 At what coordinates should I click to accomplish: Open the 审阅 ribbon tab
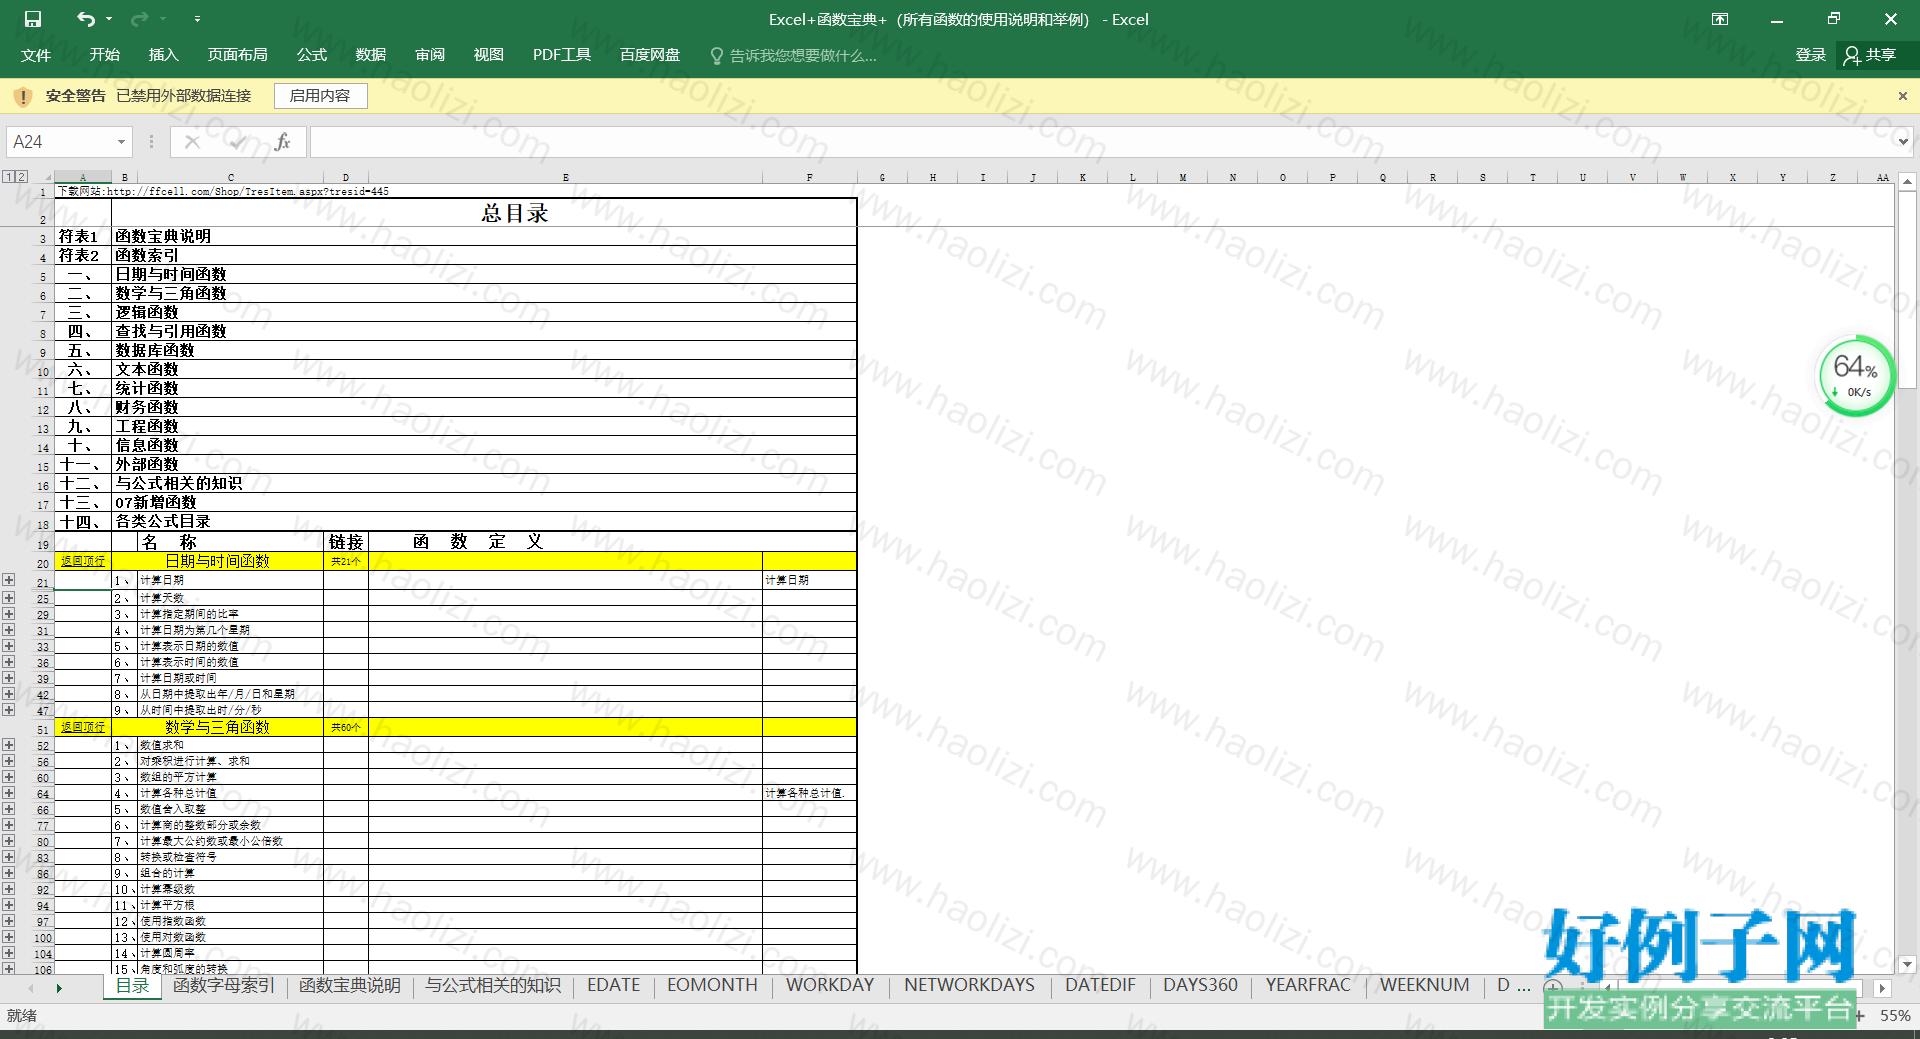pos(430,55)
